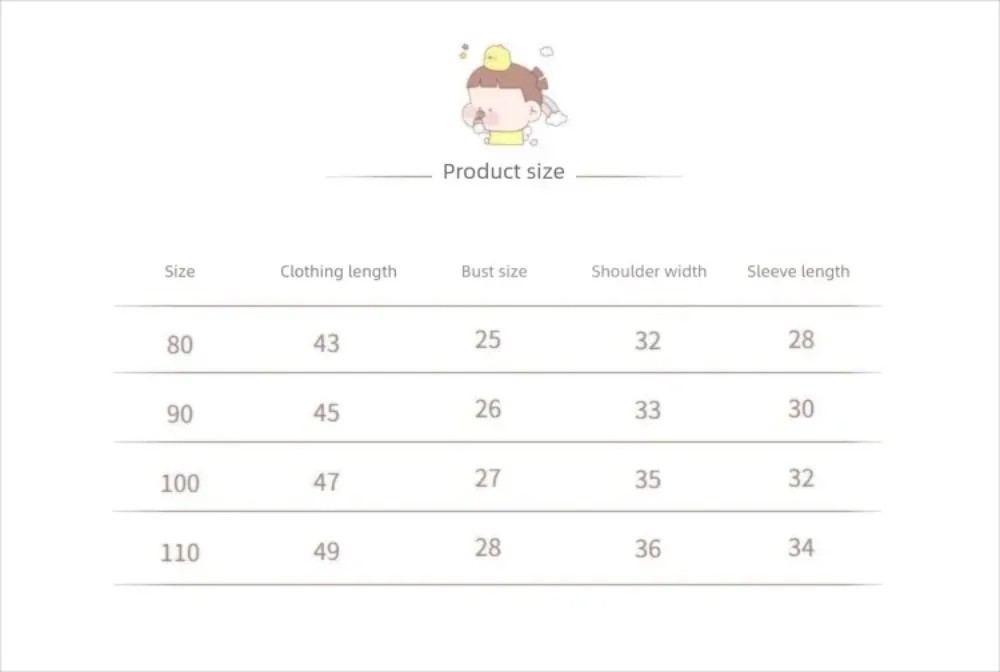Select shoulder width value 33
The width and height of the screenshot is (1000, 672).
tap(648, 410)
